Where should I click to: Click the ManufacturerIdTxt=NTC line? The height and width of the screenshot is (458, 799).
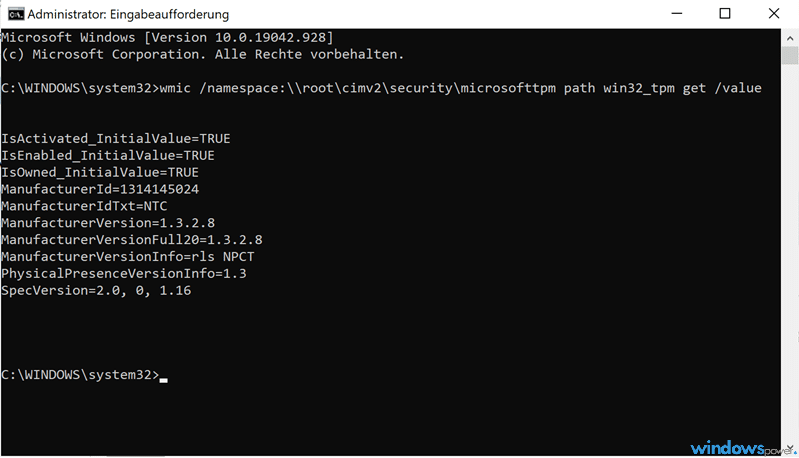click(x=84, y=206)
